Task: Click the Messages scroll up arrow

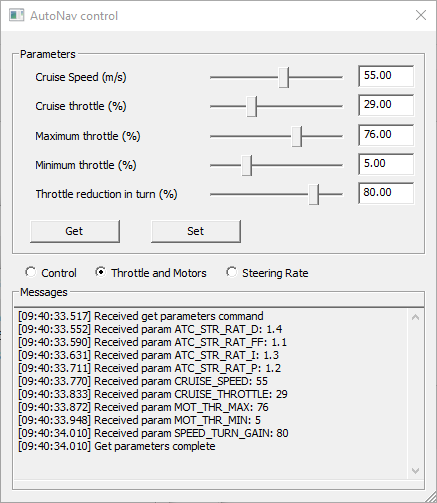Action: click(415, 317)
